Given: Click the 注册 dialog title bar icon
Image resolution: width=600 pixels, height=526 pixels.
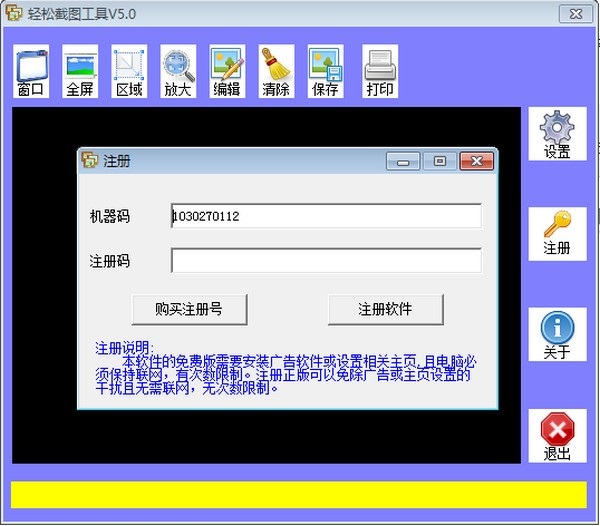Looking at the screenshot, I should click(90, 160).
